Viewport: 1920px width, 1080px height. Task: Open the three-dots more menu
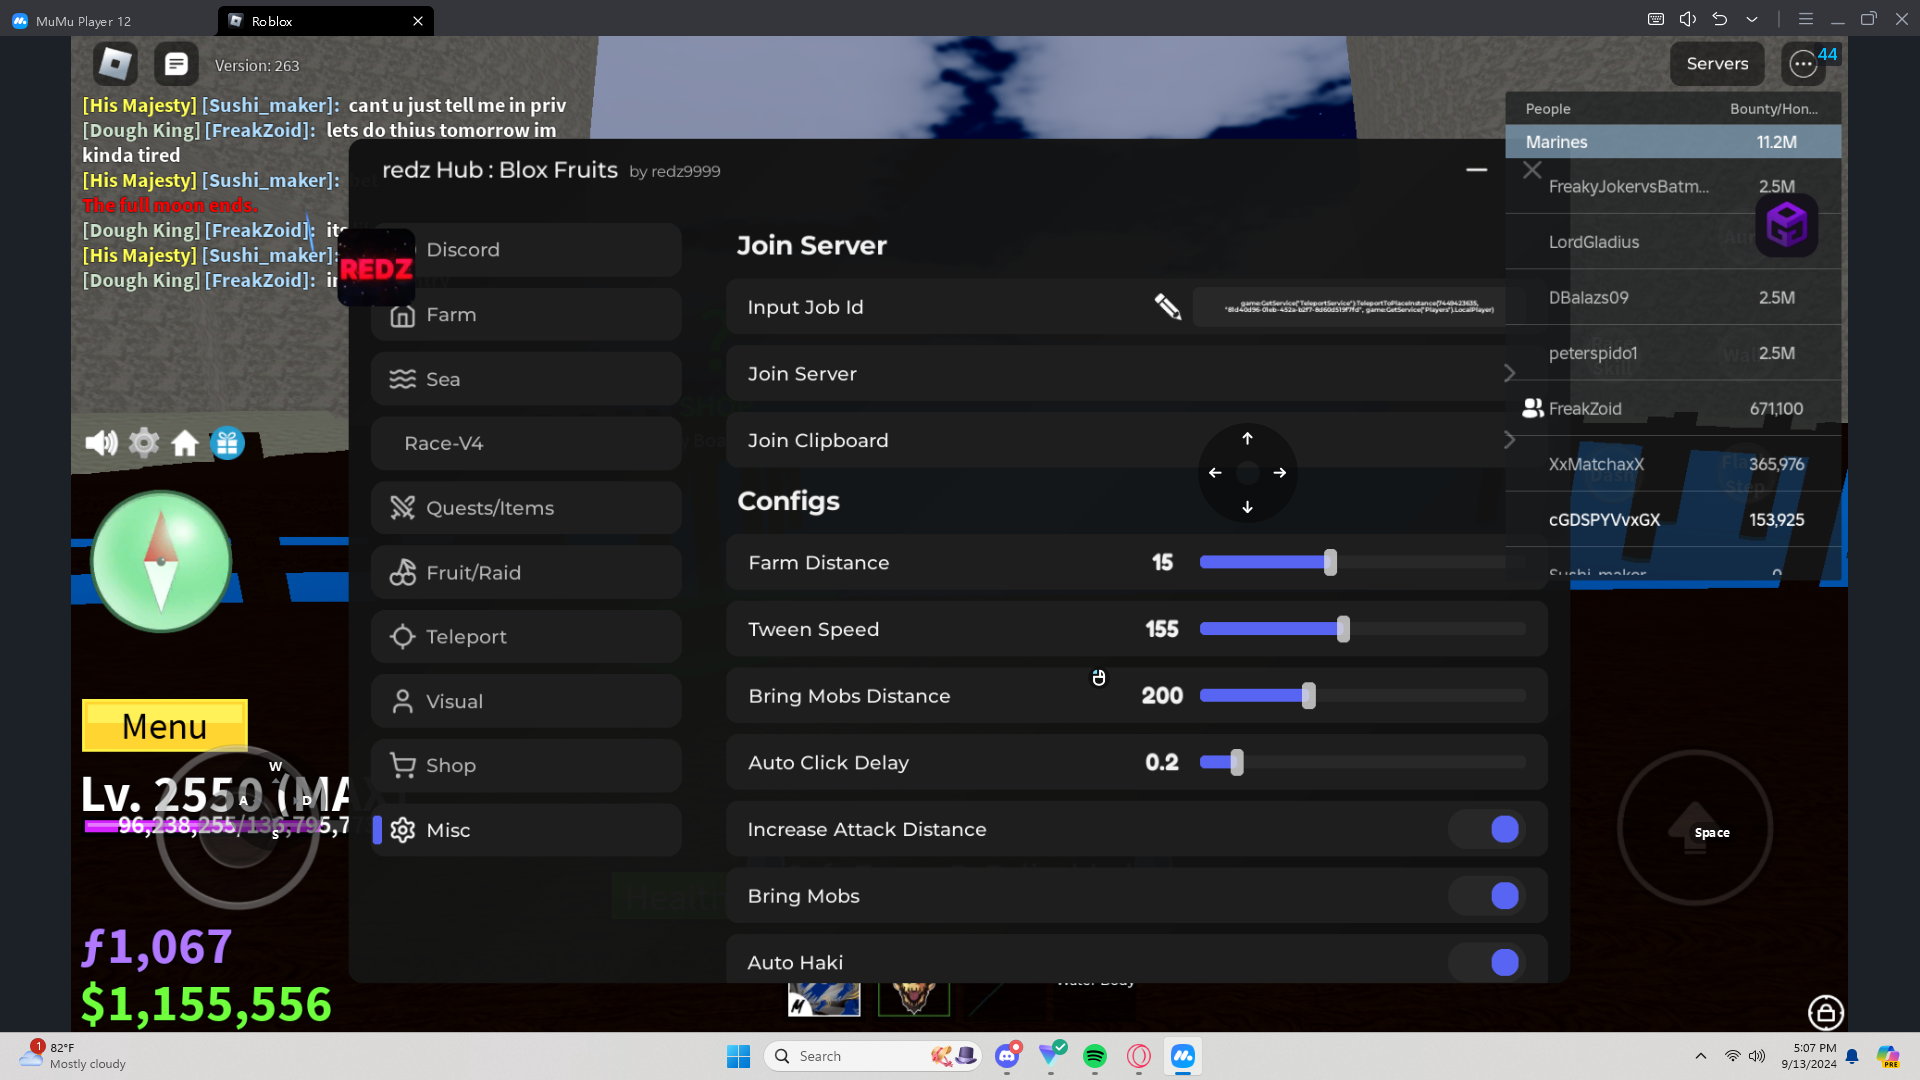pos(1803,64)
